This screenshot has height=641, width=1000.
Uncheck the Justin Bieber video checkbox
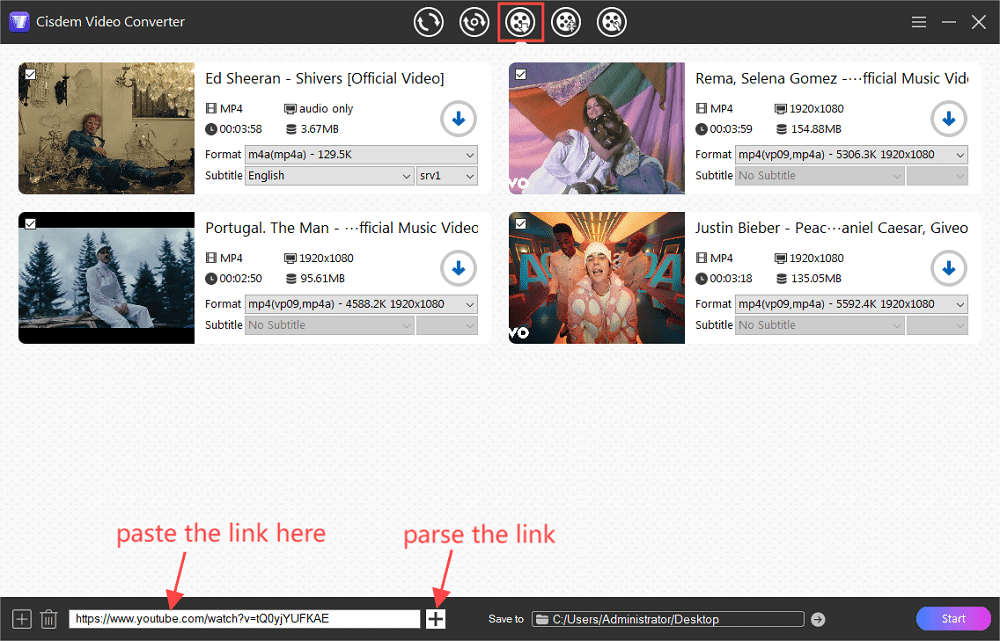click(x=519, y=223)
